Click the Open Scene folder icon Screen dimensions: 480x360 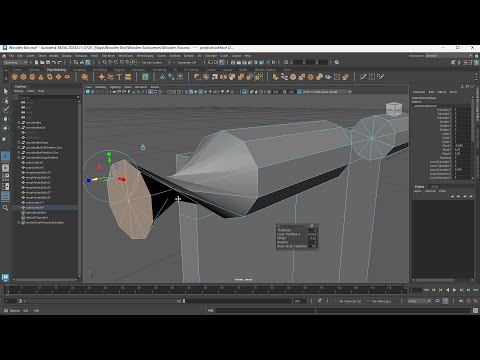click(42, 62)
